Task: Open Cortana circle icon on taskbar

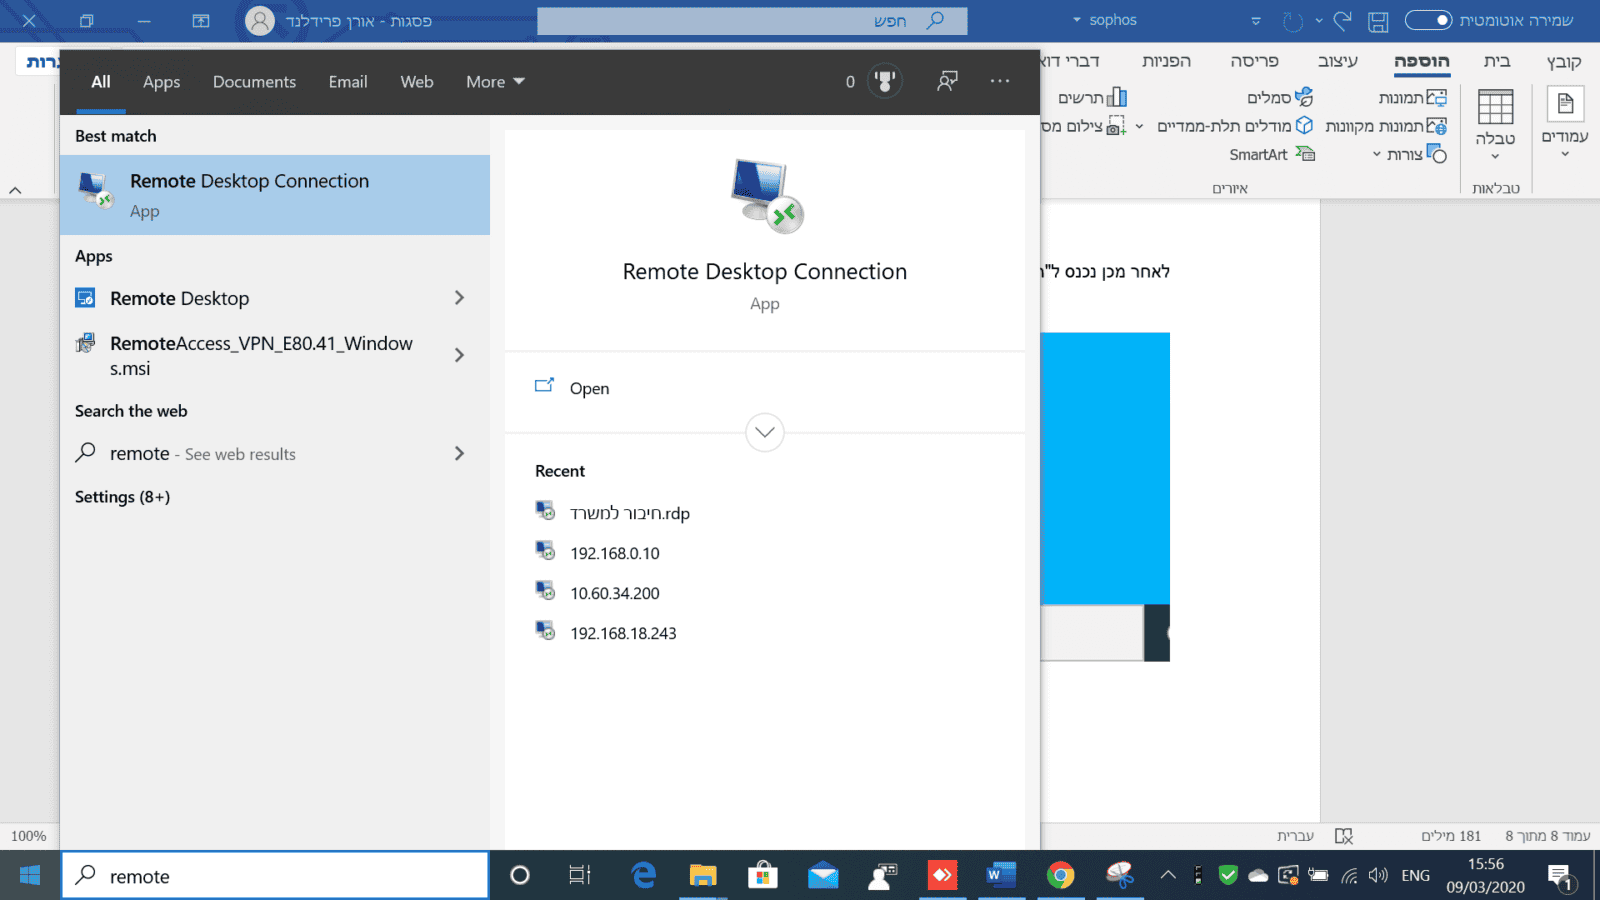Action: pyautogui.click(x=520, y=876)
